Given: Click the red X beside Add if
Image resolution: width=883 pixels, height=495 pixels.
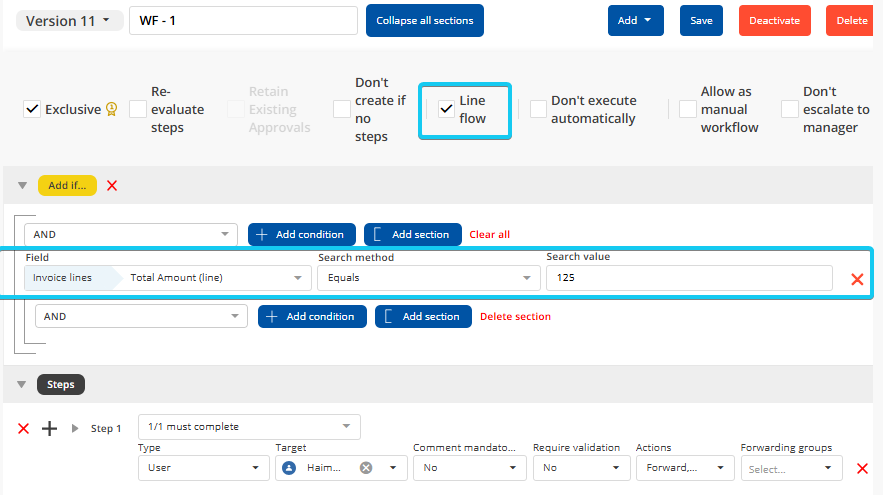Looking at the screenshot, I should click(112, 185).
